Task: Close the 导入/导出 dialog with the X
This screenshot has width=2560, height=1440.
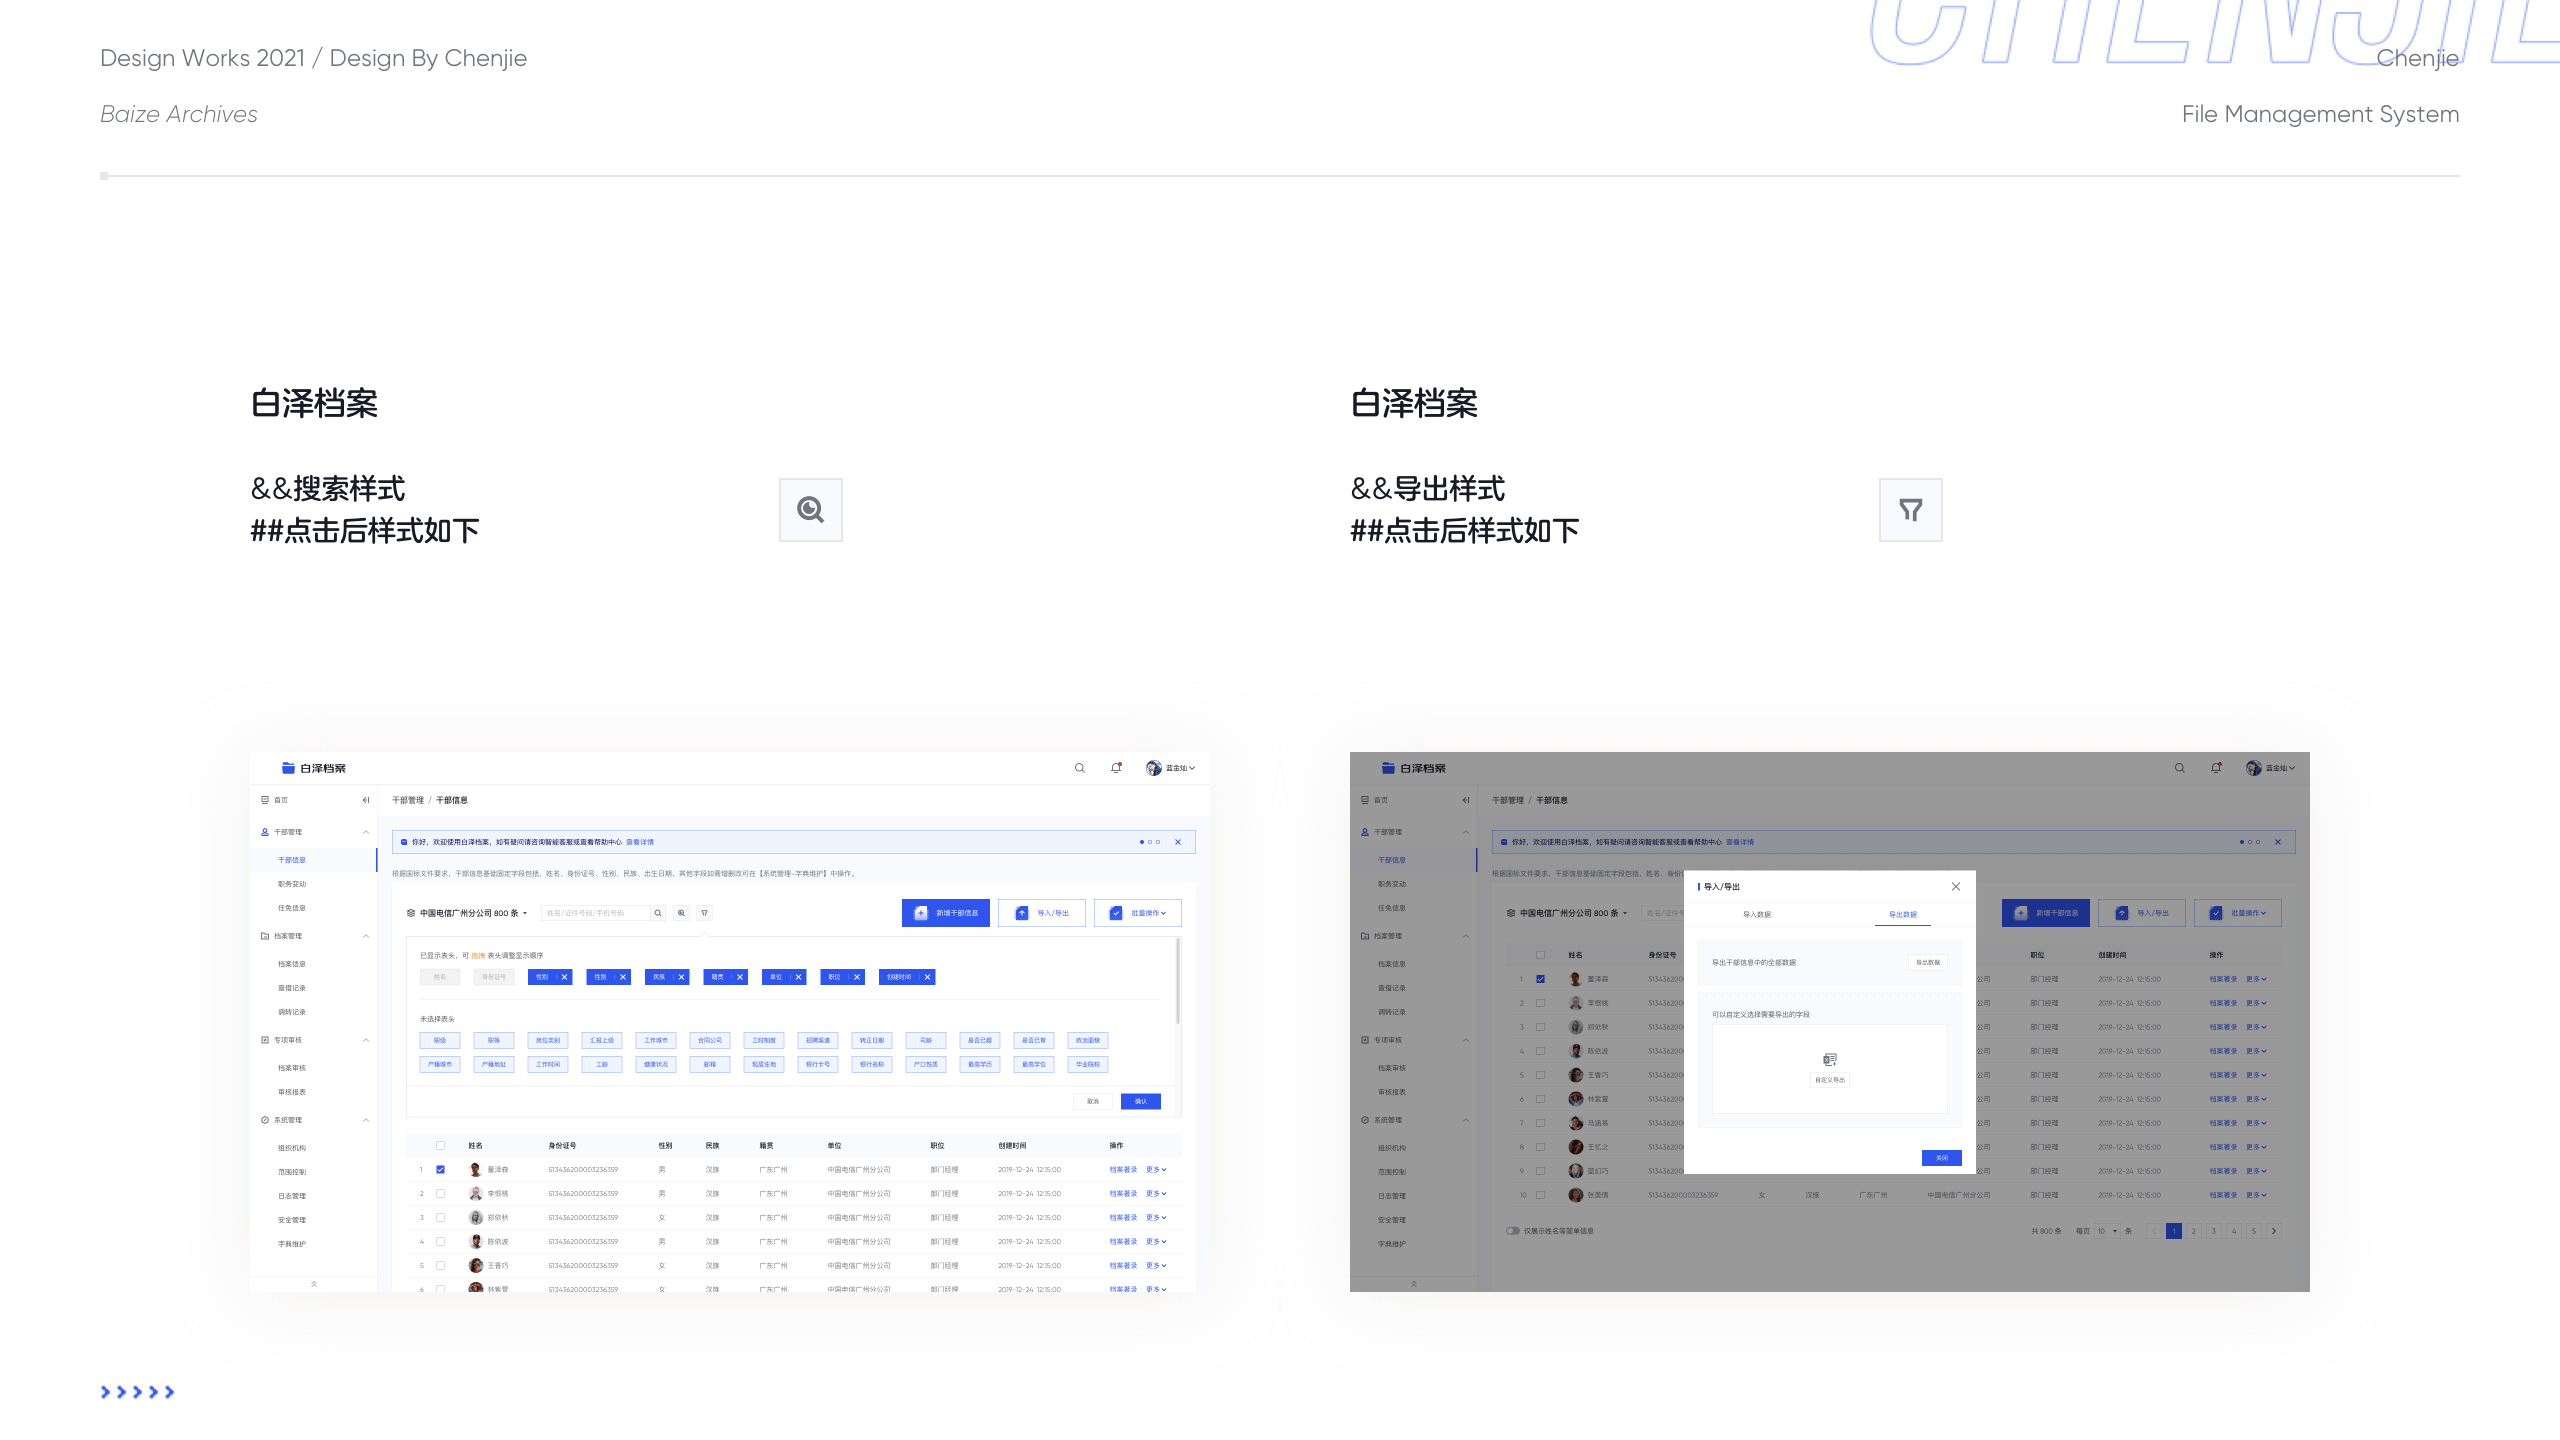Action: [1956, 887]
